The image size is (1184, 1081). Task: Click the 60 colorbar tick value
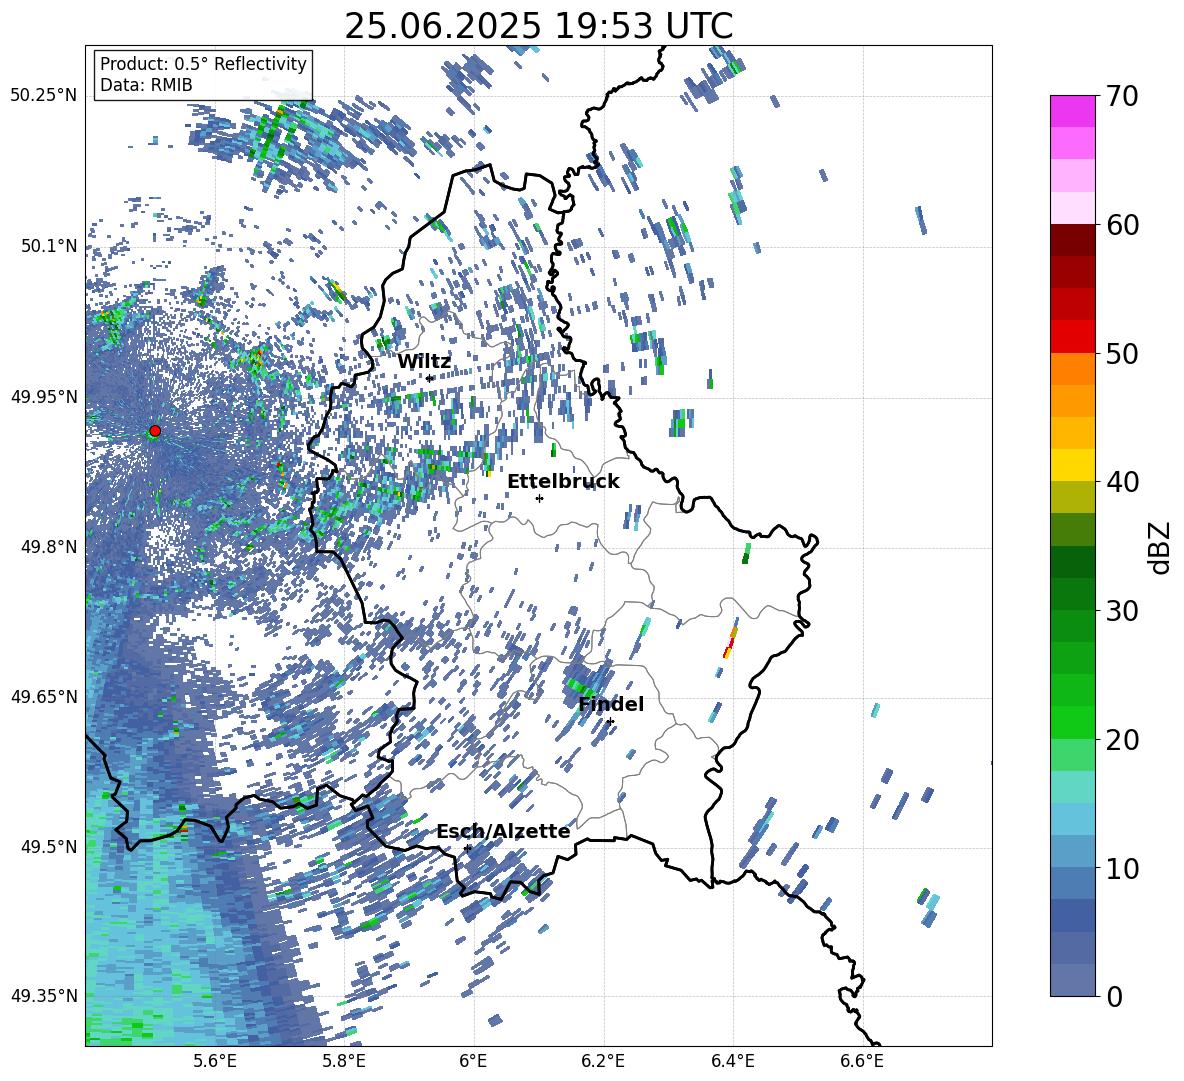tap(1121, 225)
